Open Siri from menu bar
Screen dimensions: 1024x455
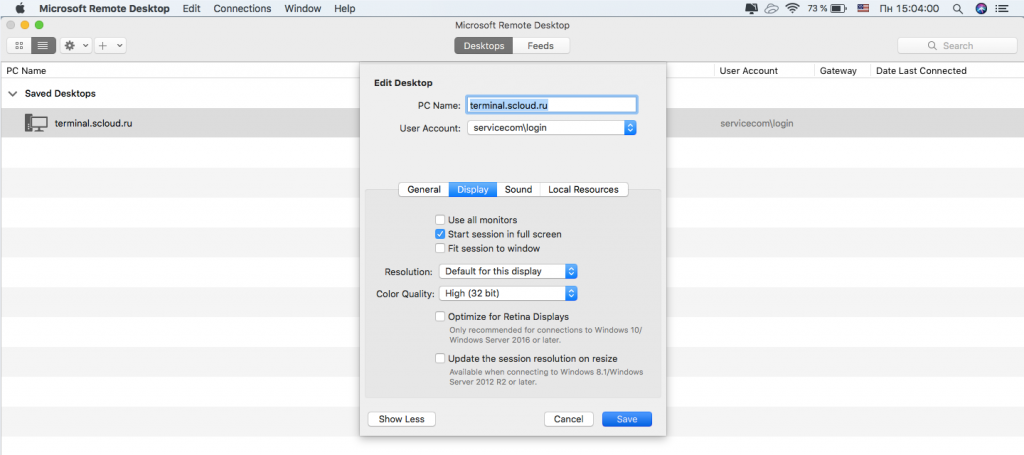[x=981, y=8]
